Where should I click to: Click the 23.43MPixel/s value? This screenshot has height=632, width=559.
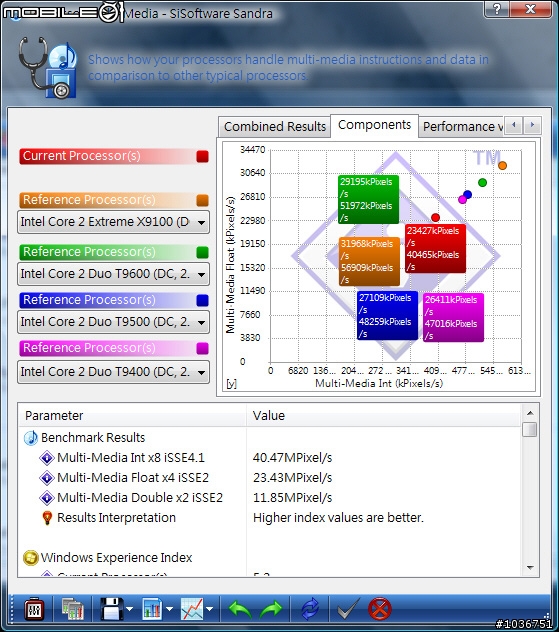pos(292,478)
